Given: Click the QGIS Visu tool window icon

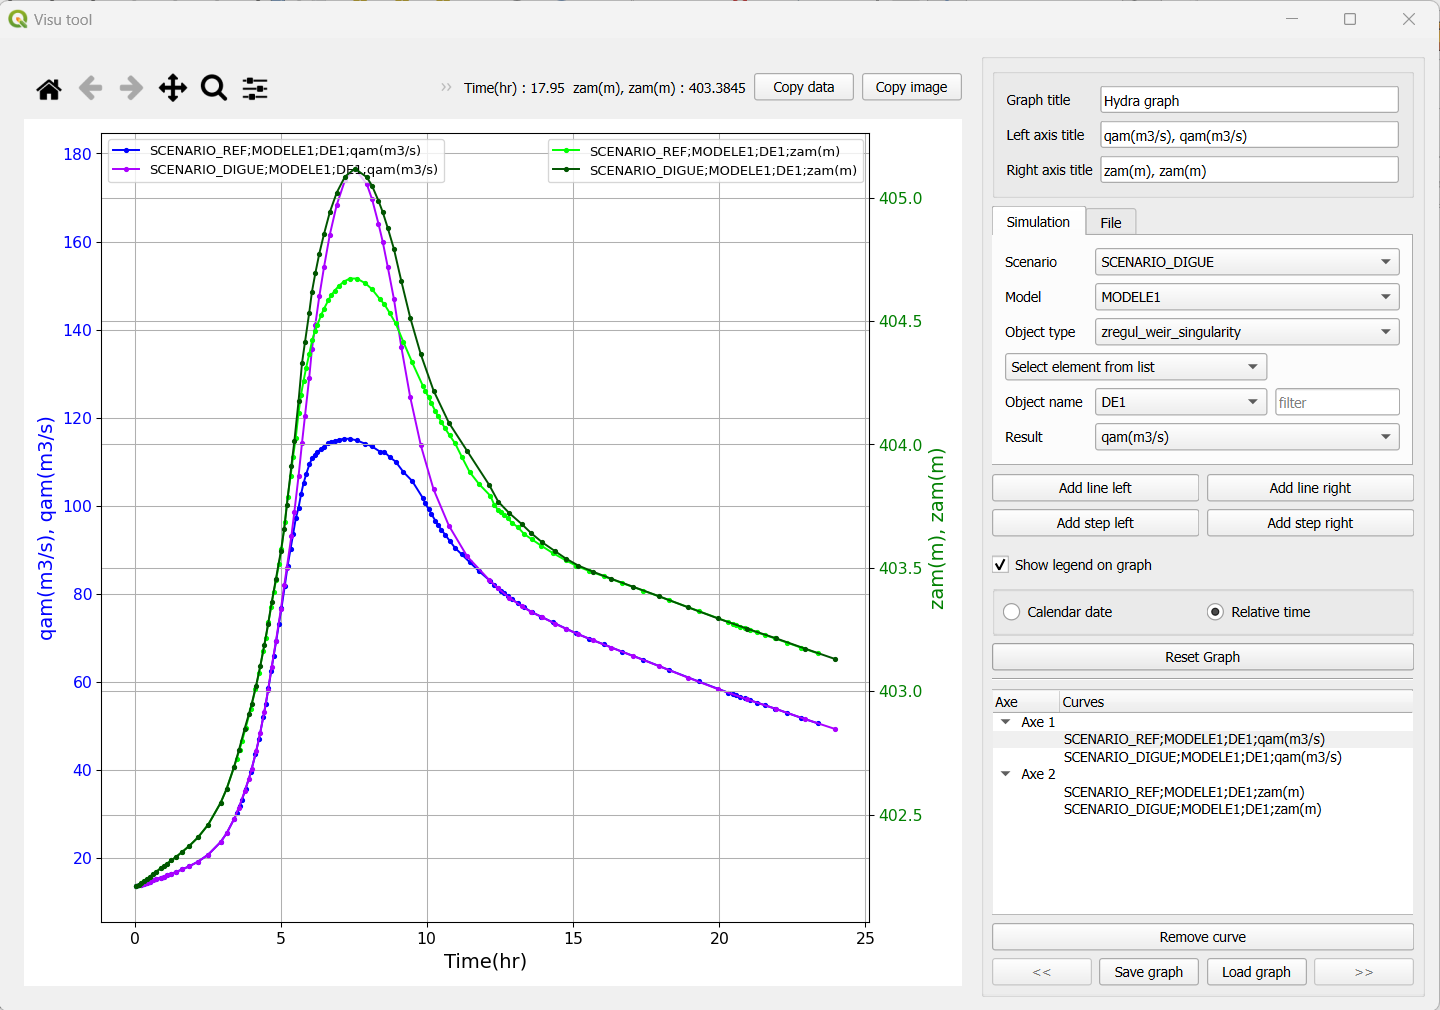Looking at the screenshot, I should coord(18,19).
